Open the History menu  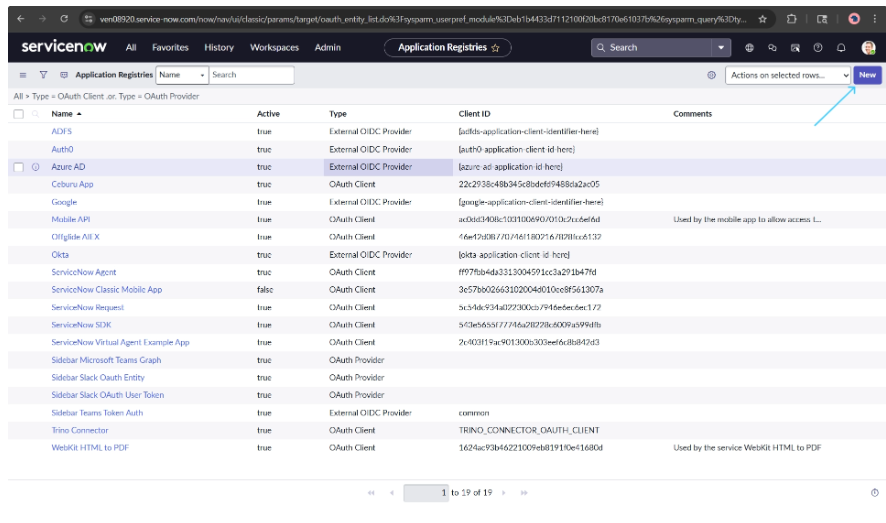[219, 48]
